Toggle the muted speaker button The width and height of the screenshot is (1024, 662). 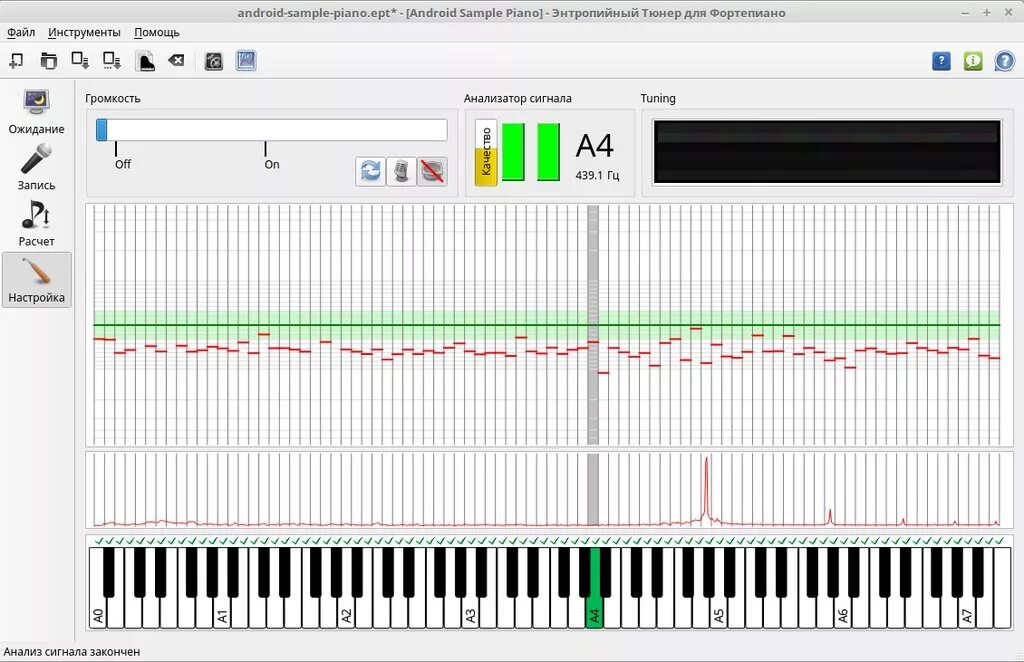pos(432,172)
